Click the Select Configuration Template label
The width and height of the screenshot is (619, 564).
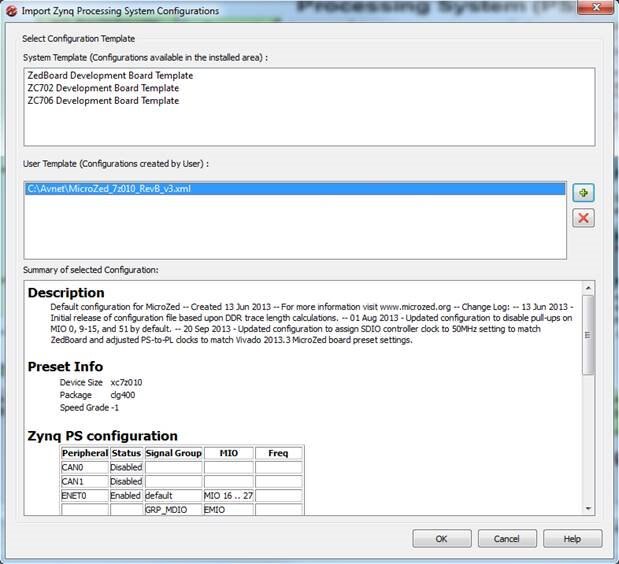79,39
